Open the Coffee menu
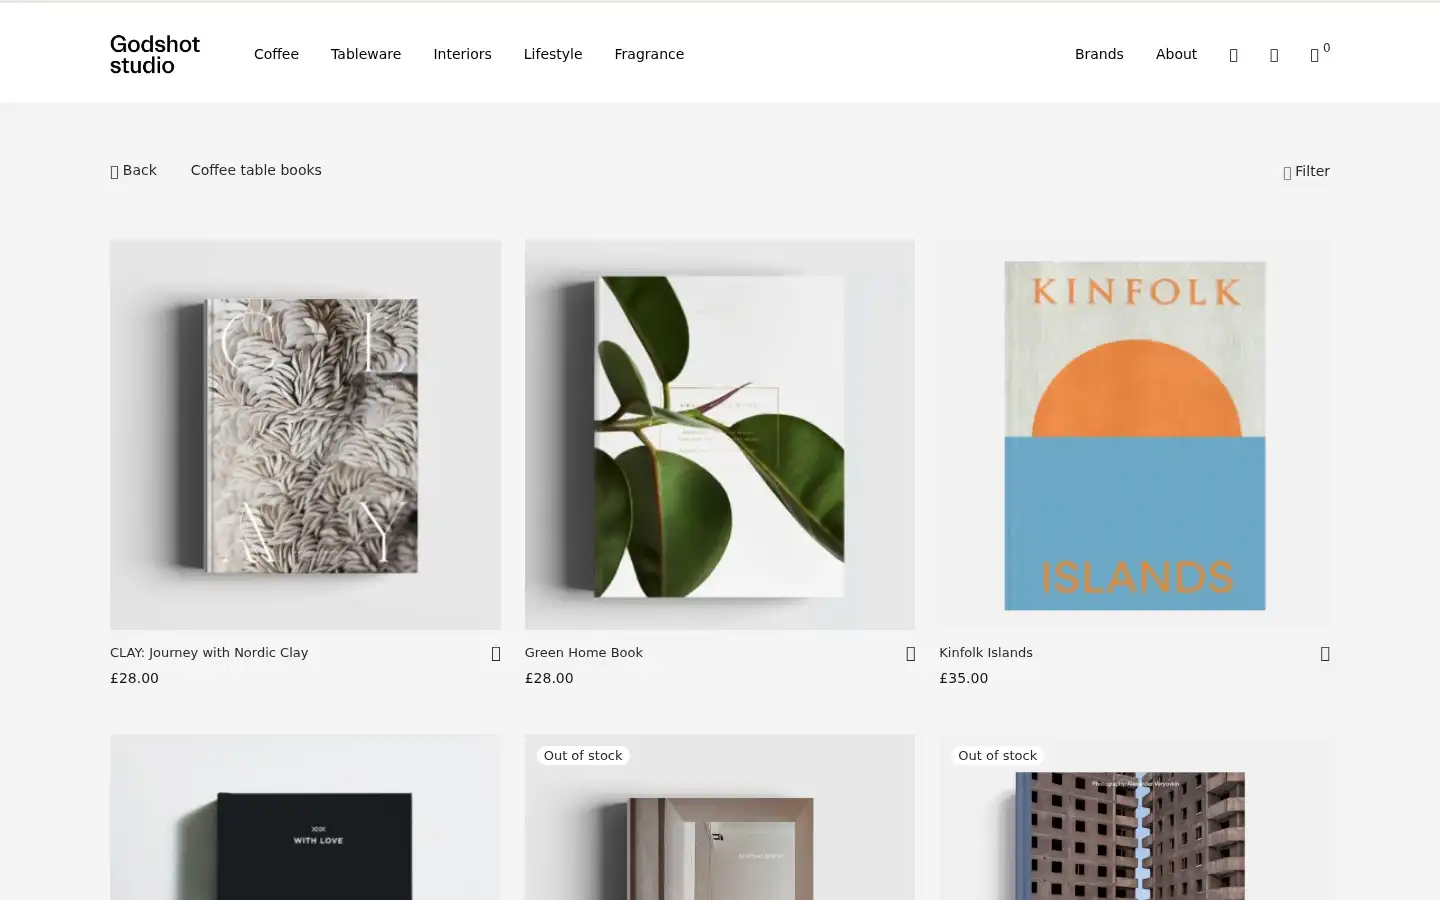This screenshot has height=900, width=1440. point(276,54)
